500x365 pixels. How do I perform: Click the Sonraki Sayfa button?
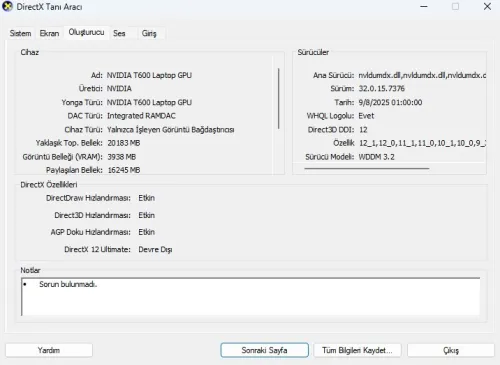pos(264,350)
